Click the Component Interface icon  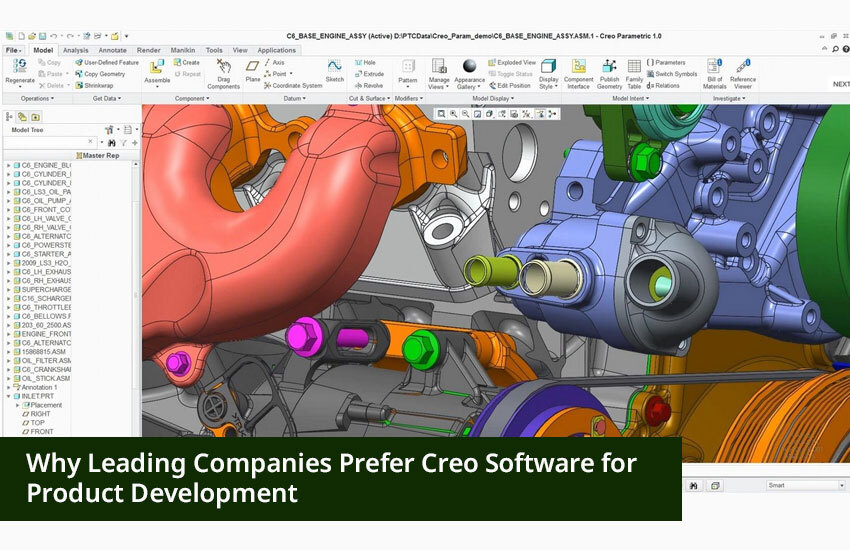coord(579,66)
